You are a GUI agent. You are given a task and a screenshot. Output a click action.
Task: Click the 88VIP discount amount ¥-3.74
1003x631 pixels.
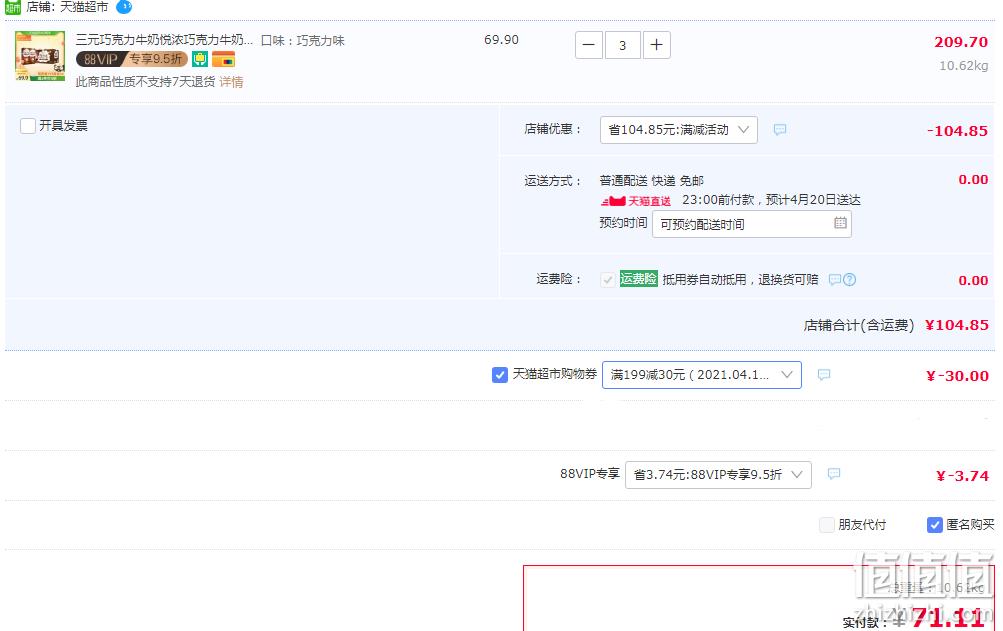[x=962, y=476]
